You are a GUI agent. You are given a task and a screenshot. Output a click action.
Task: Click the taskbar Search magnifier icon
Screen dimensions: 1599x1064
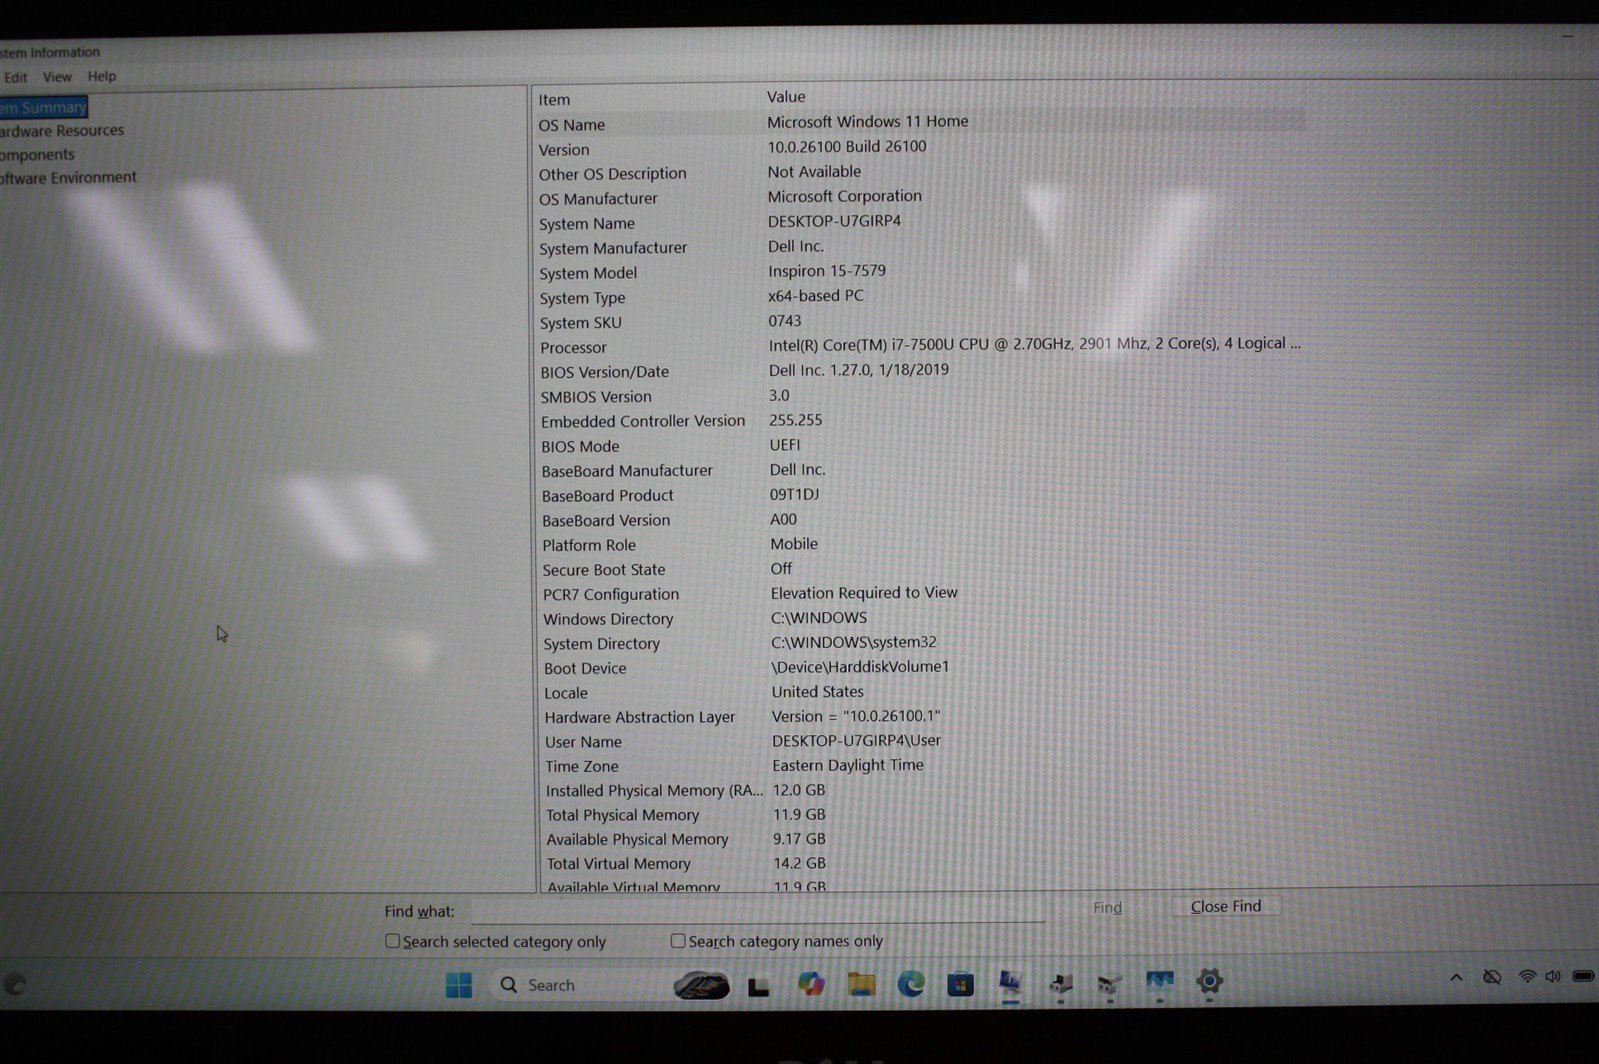(509, 985)
